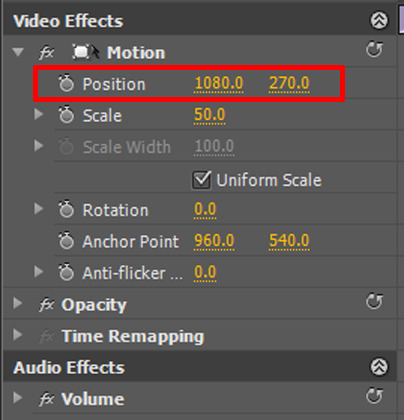Uncheck the Uniform Scale checkbox
The image size is (404, 420).
(201, 180)
